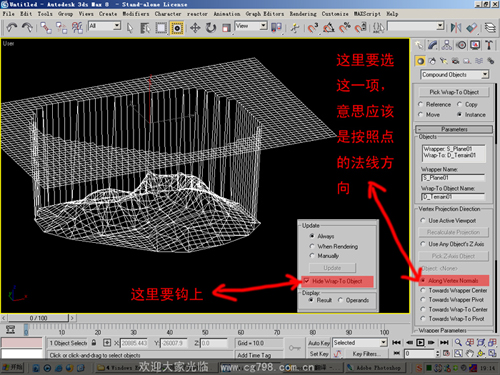Open the Selected key filter dropdown
Screen dimensions: 500x375
click(x=360, y=343)
